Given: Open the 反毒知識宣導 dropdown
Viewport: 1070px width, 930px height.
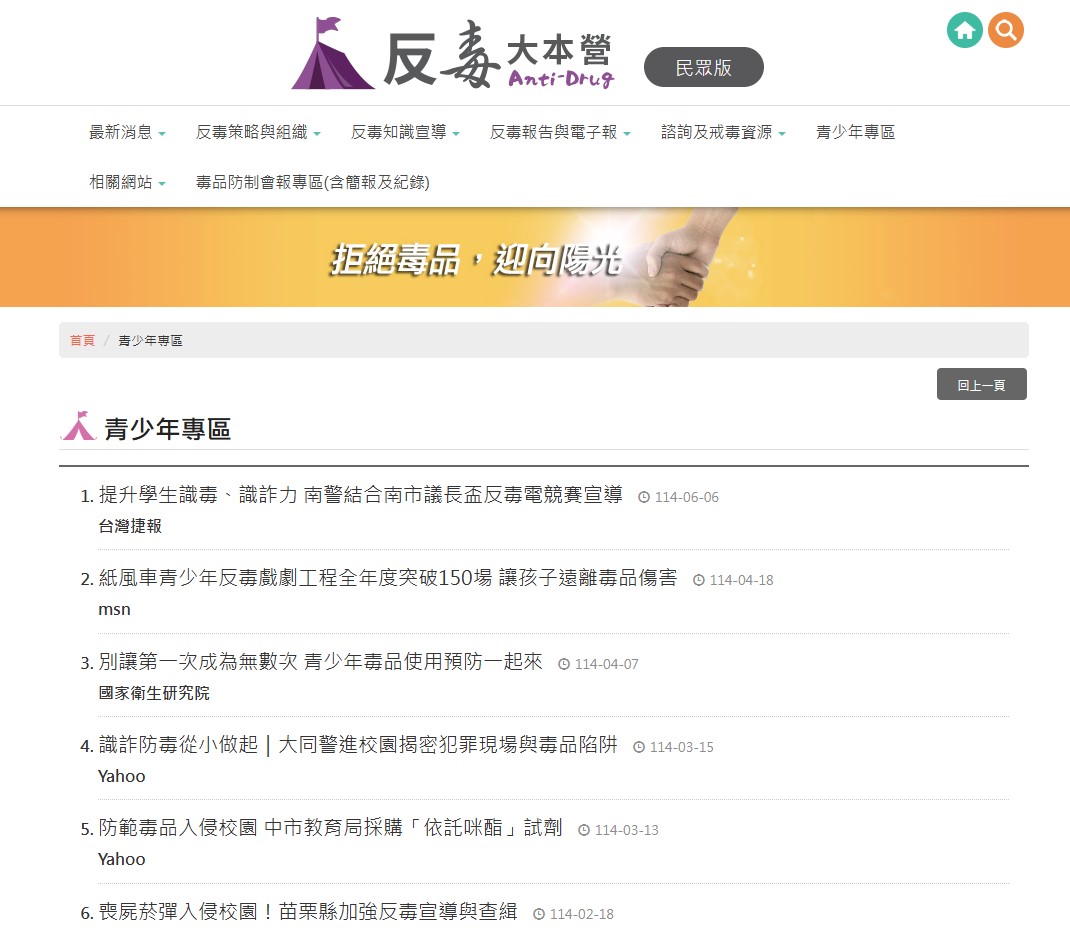Looking at the screenshot, I should coord(403,131).
